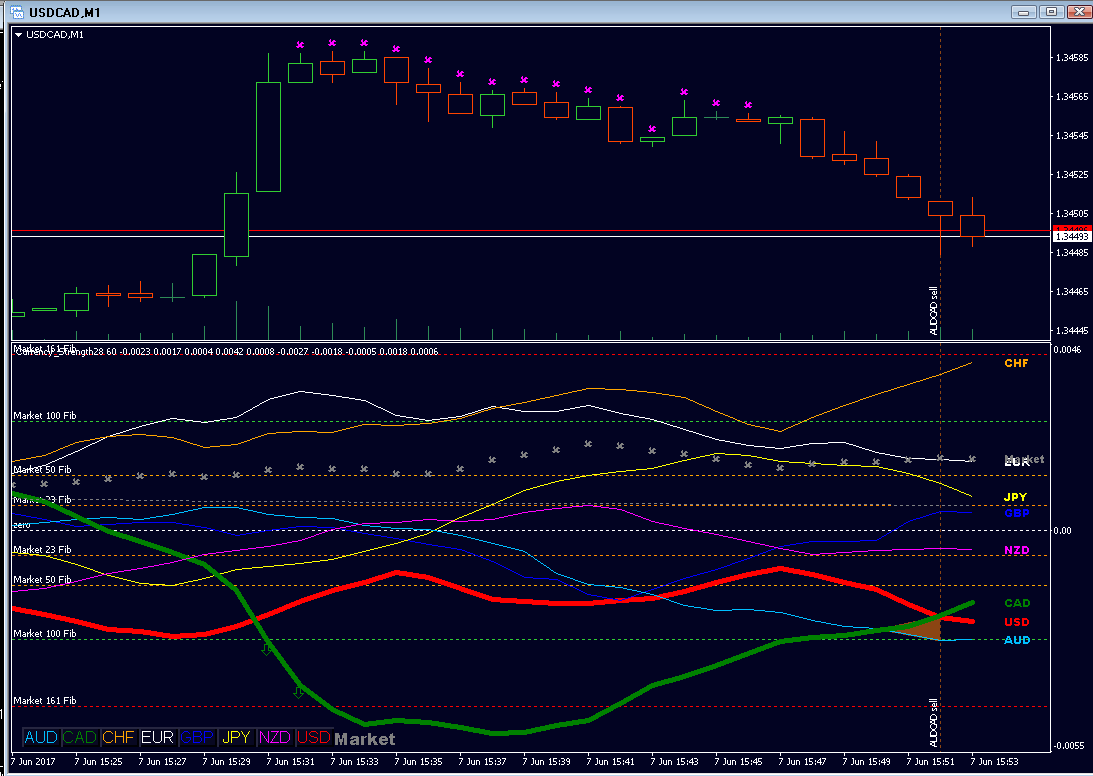Screen dimensions: 1093x776
Task: Click the 1.34525 price scale value
Action: click(x=1071, y=174)
